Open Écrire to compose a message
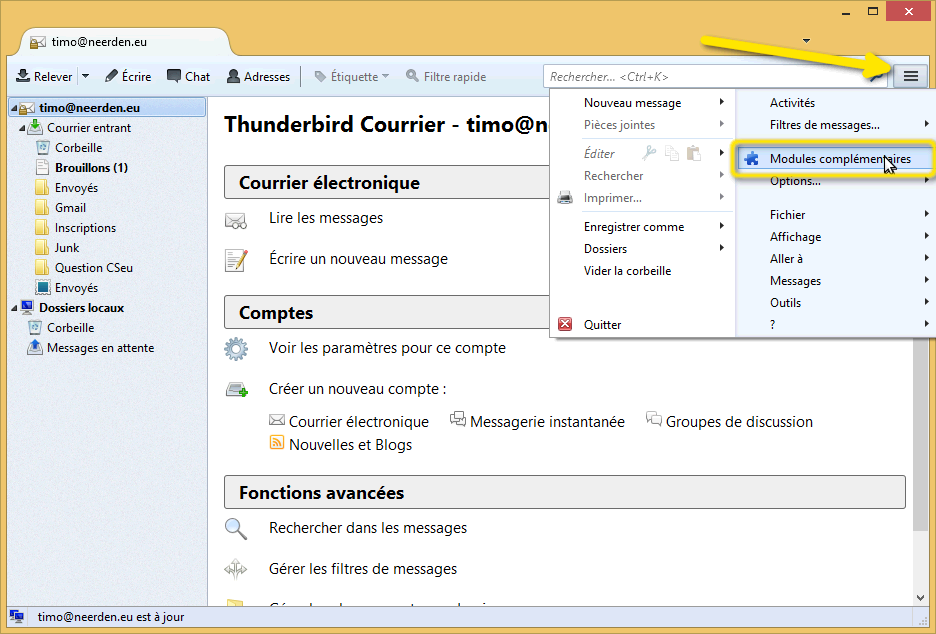Image resolution: width=936 pixels, height=634 pixels. click(x=128, y=76)
